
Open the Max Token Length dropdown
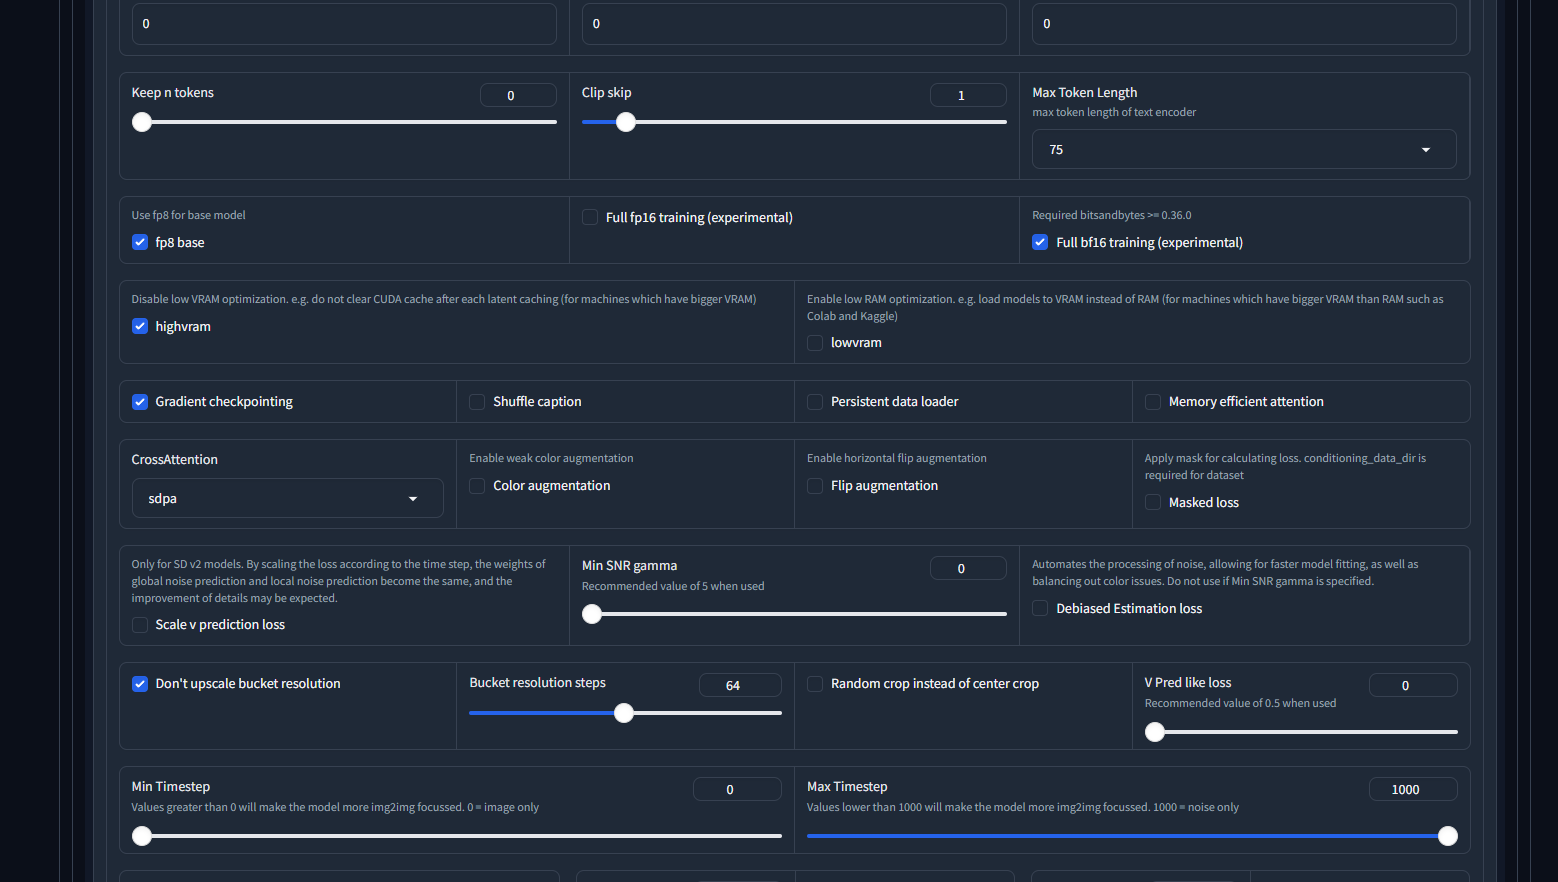(x=1244, y=149)
